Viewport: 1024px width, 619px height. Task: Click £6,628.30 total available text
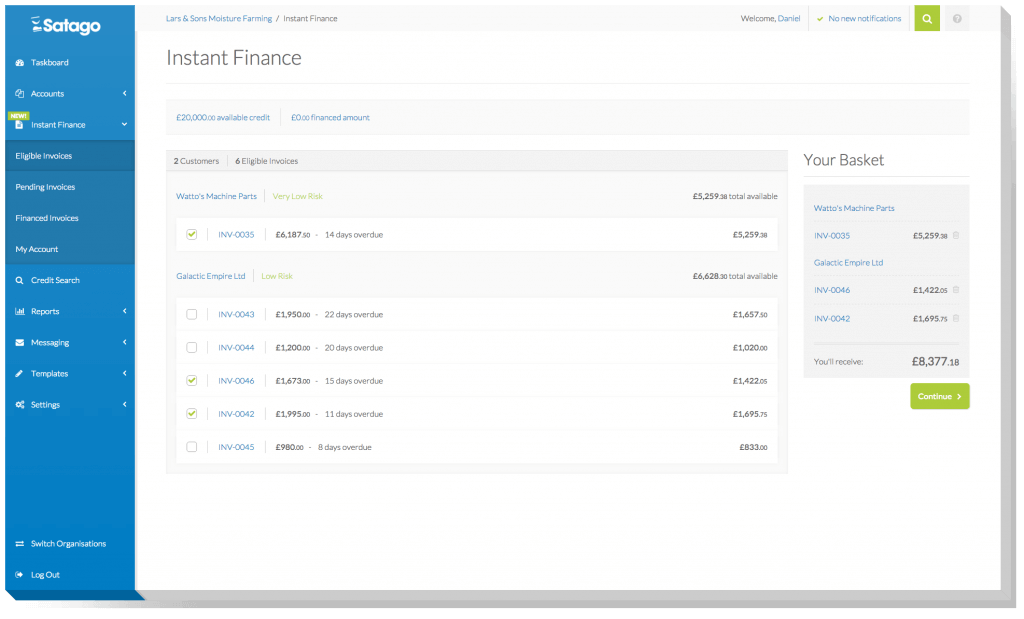[x=735, y=276]
